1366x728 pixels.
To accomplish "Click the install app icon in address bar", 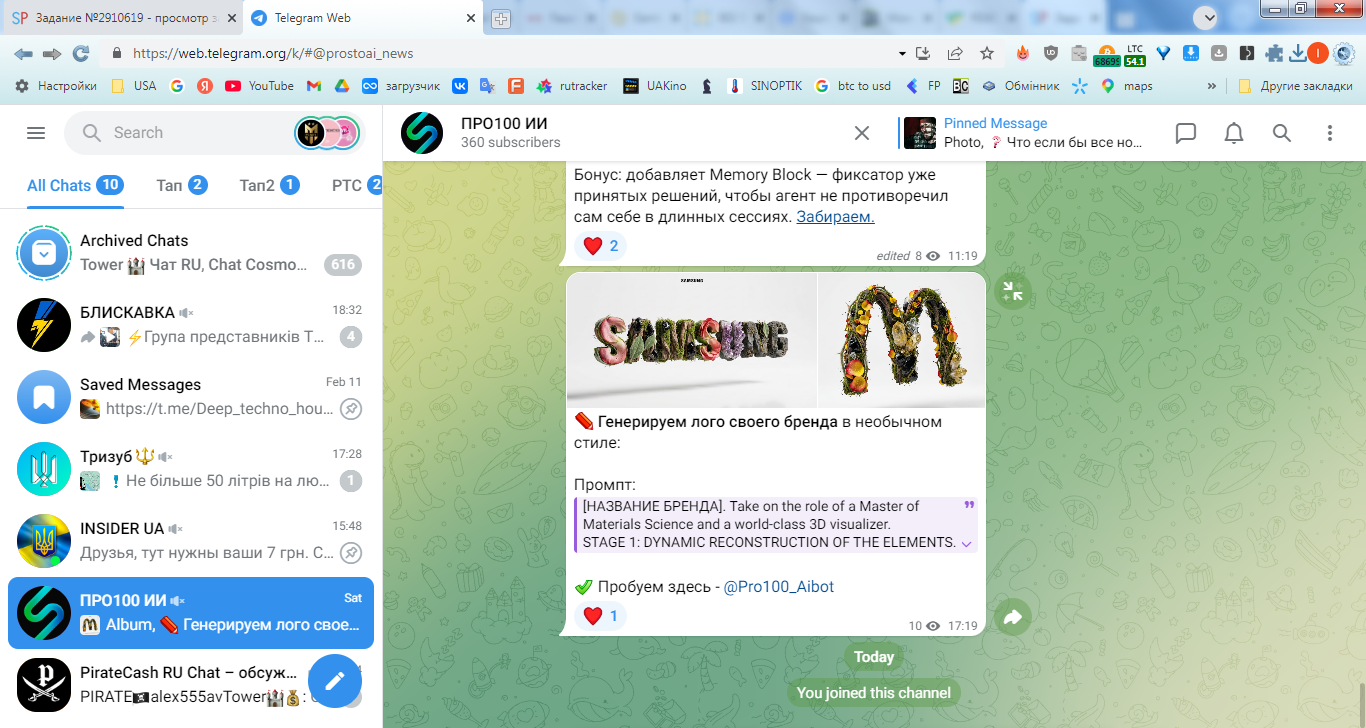I will (923, 53).
